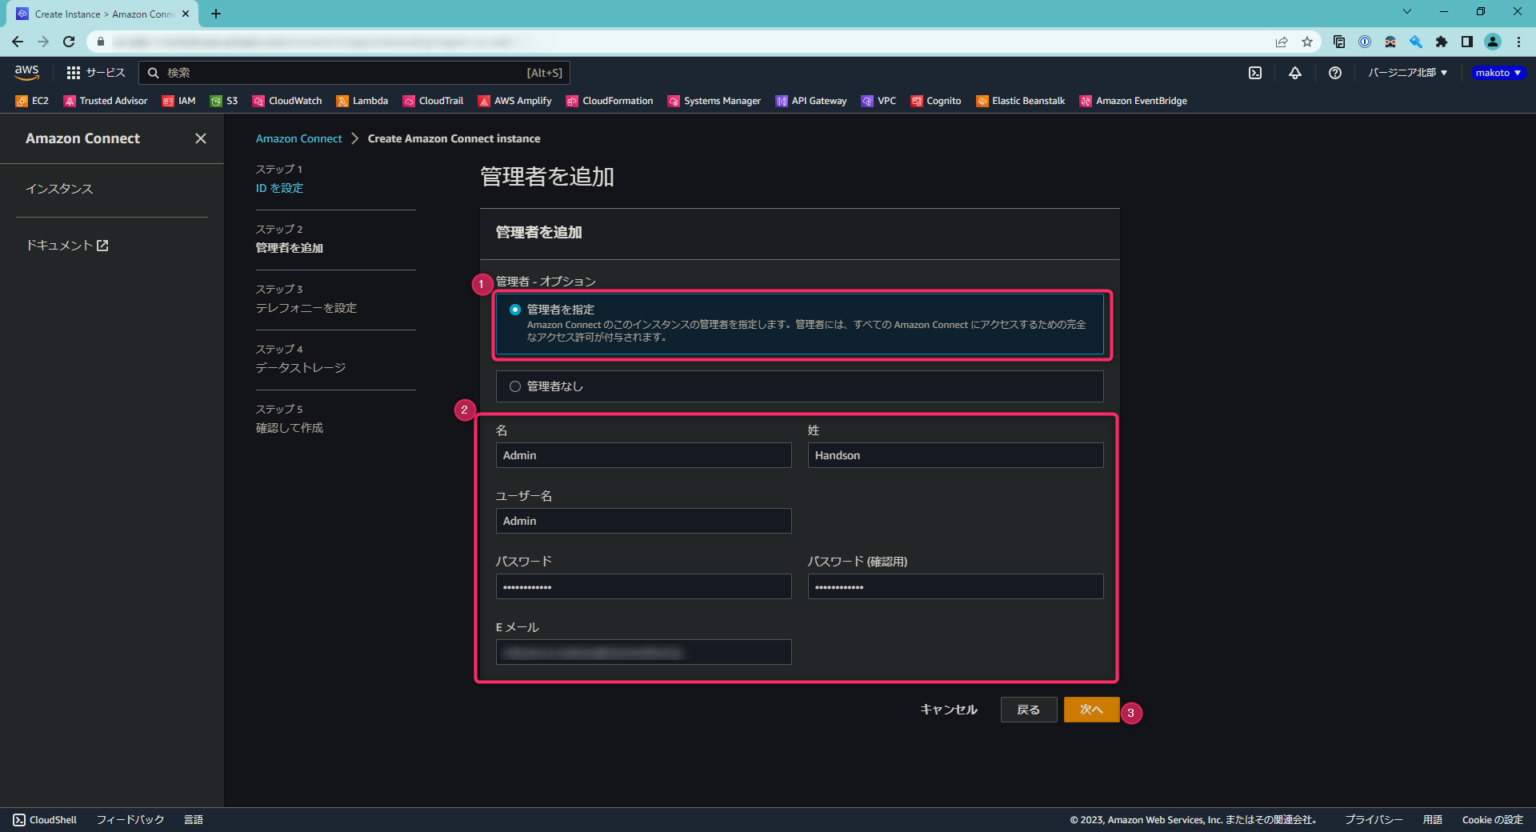Click the ユーザー名 input field
This screenshot has height=832, width=1536.
coord(643,520)
